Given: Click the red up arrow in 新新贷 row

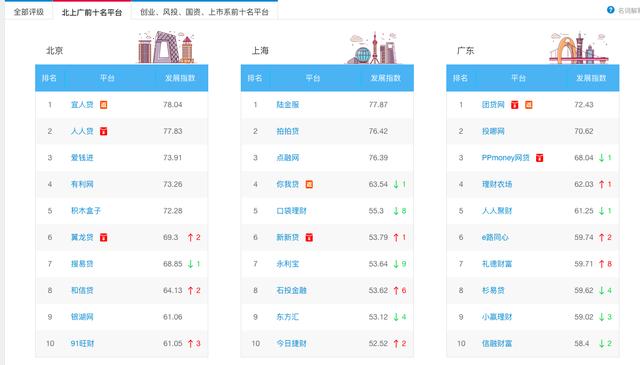Looking at the screenshot, I should [x=396, y=237].
